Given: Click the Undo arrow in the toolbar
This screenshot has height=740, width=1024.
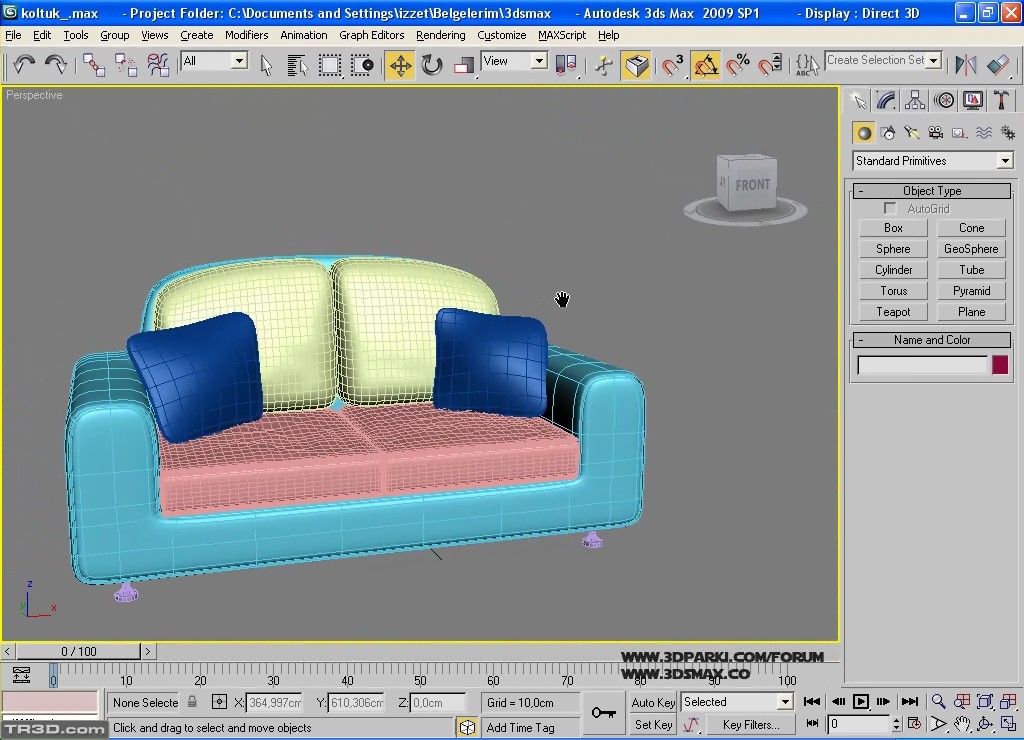Looking at the screenshot, I should click(24, 65).
